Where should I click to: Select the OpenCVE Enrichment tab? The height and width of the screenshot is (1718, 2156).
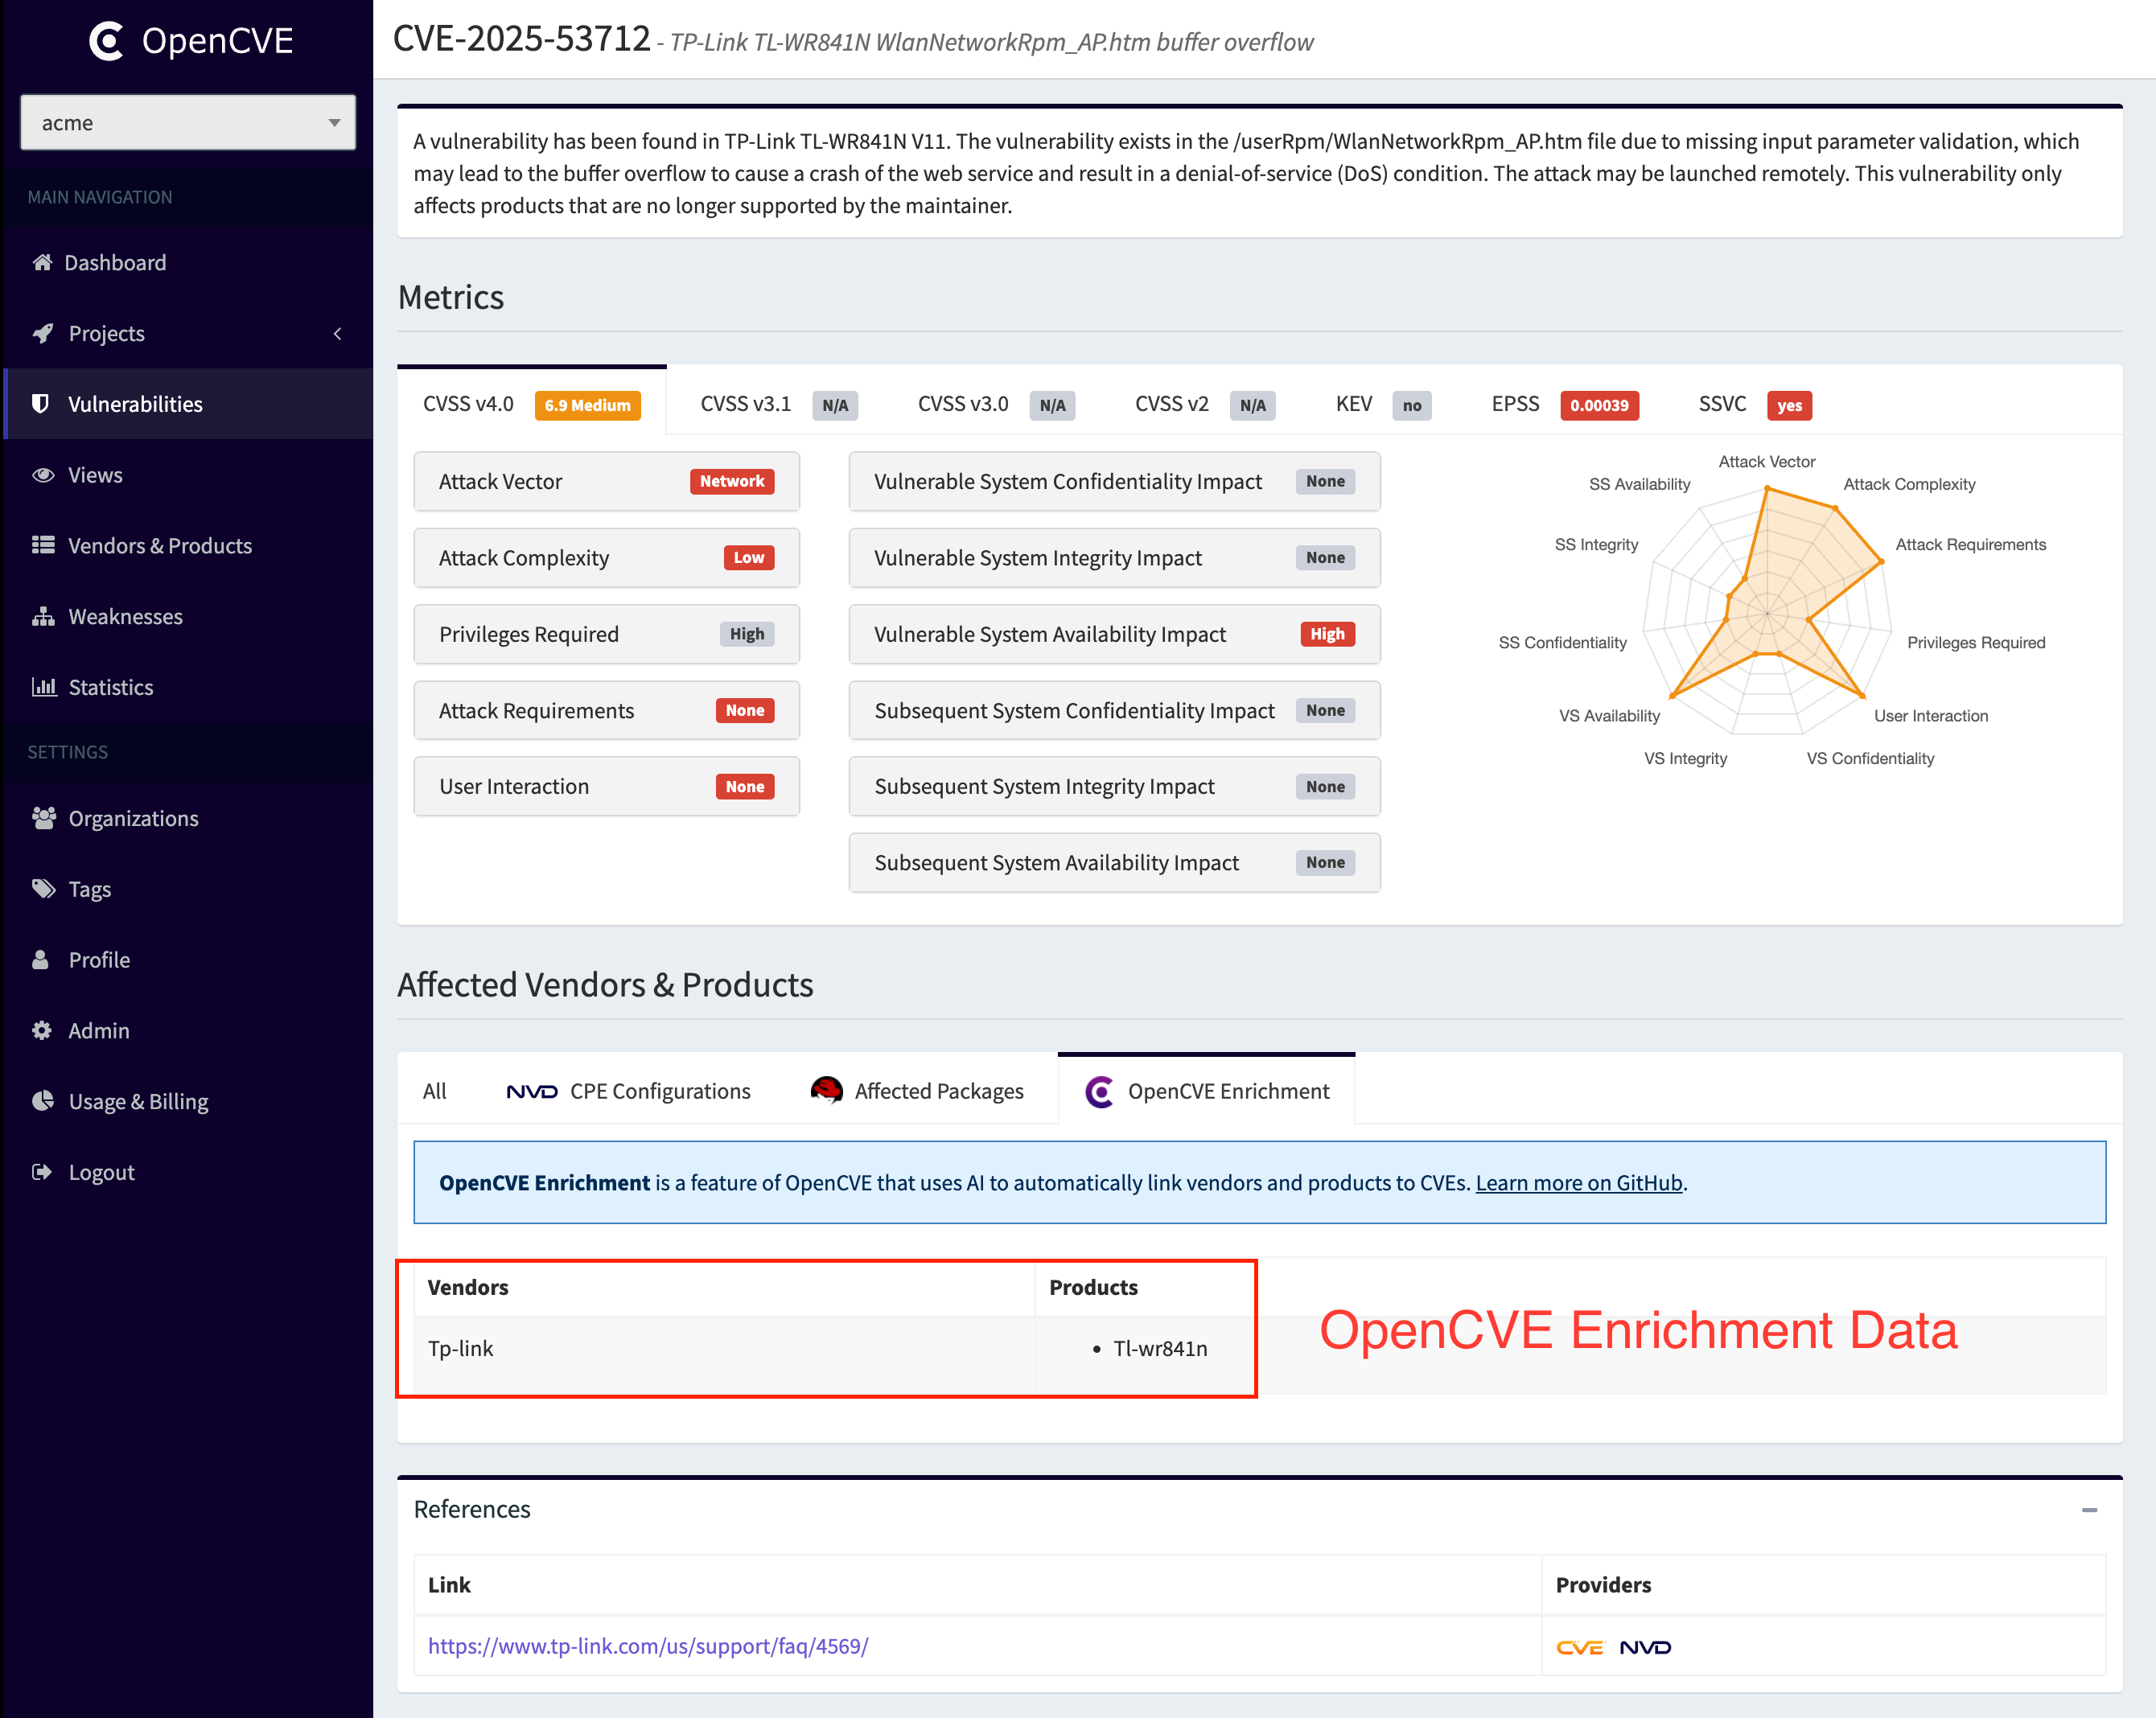tap(1206, 1090)
